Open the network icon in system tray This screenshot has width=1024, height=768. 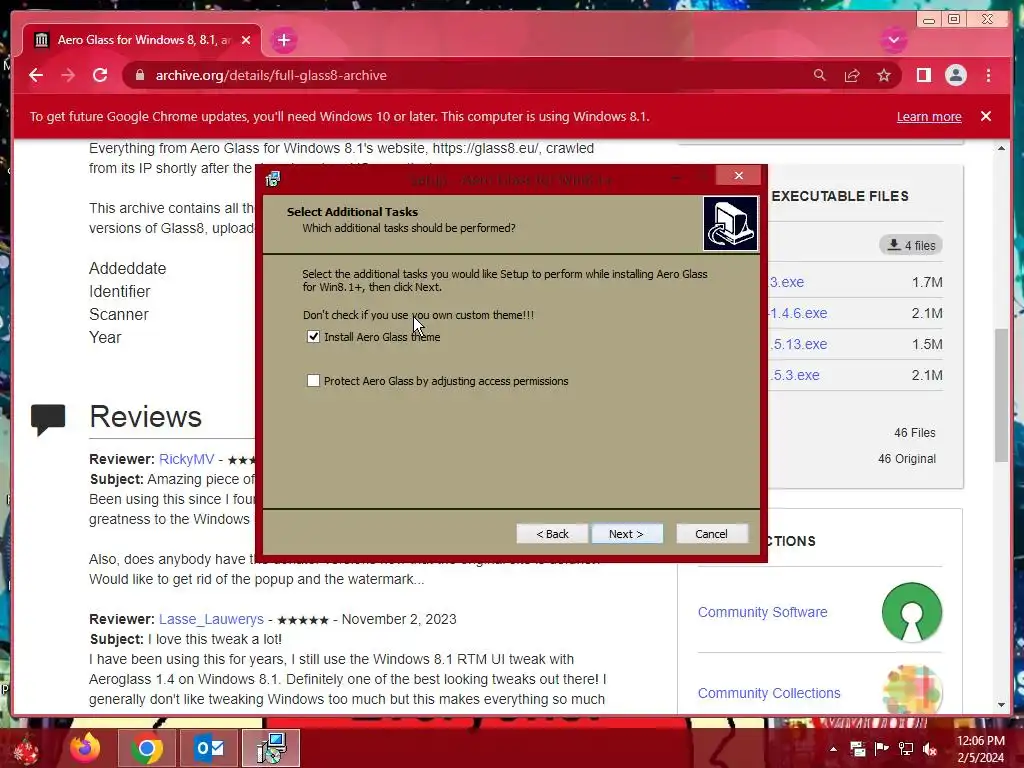pos(905,749)
